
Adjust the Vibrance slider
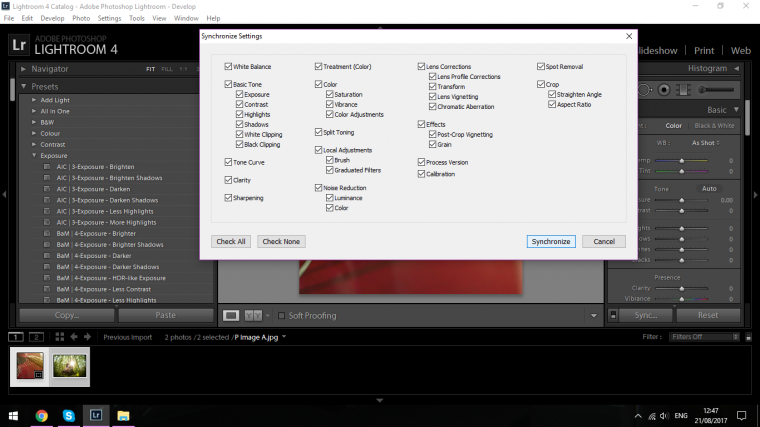tap(681, 299)
